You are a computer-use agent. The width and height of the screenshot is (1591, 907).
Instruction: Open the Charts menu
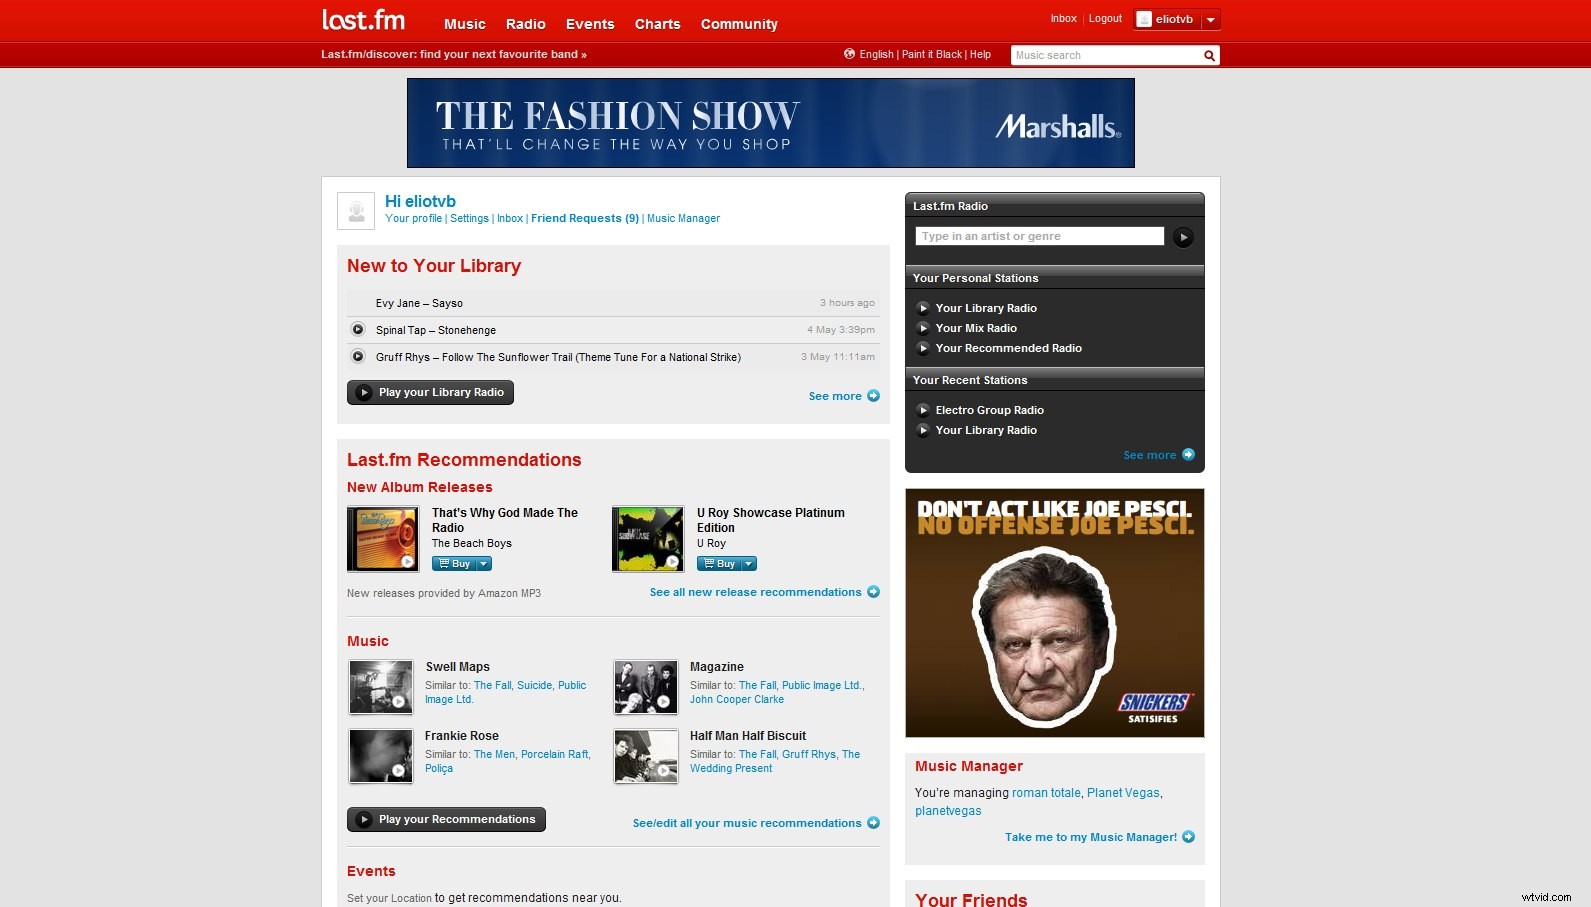(x=658, y=24)
